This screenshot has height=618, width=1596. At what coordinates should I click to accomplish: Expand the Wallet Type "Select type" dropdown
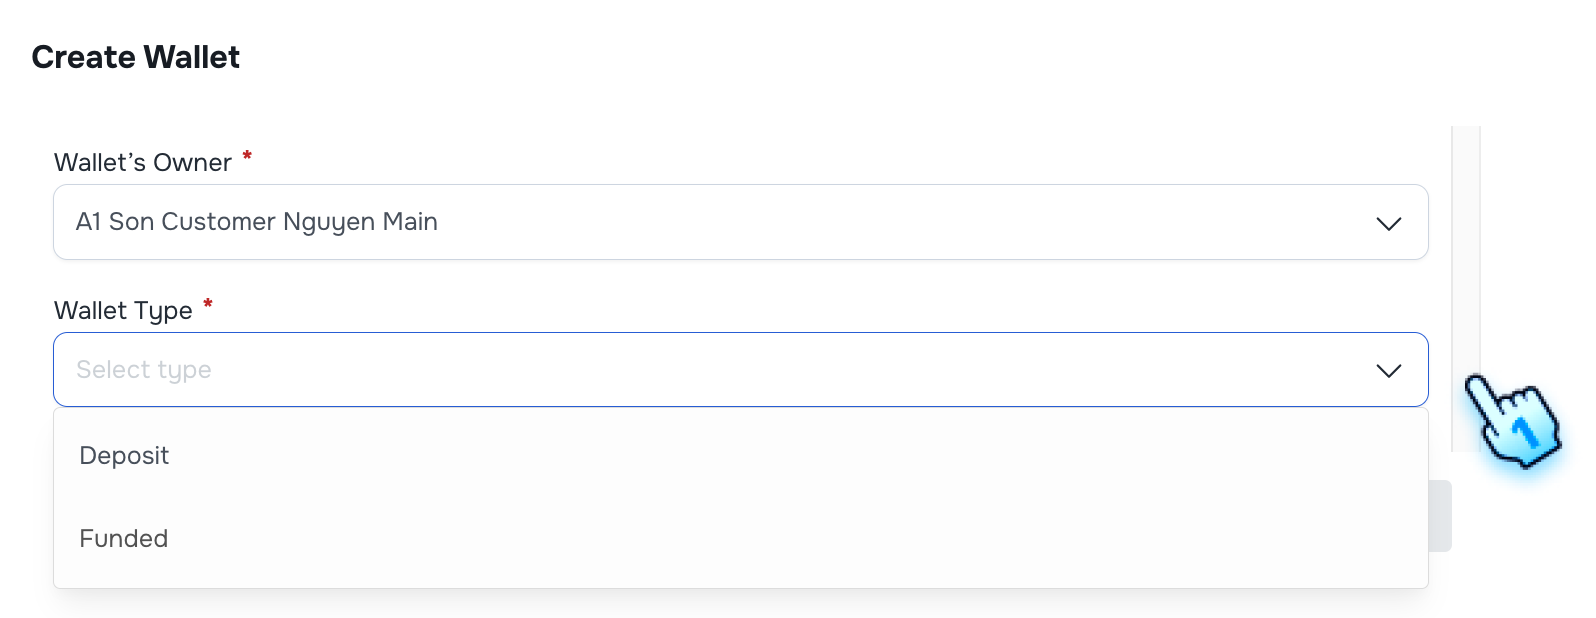point(740,369)
